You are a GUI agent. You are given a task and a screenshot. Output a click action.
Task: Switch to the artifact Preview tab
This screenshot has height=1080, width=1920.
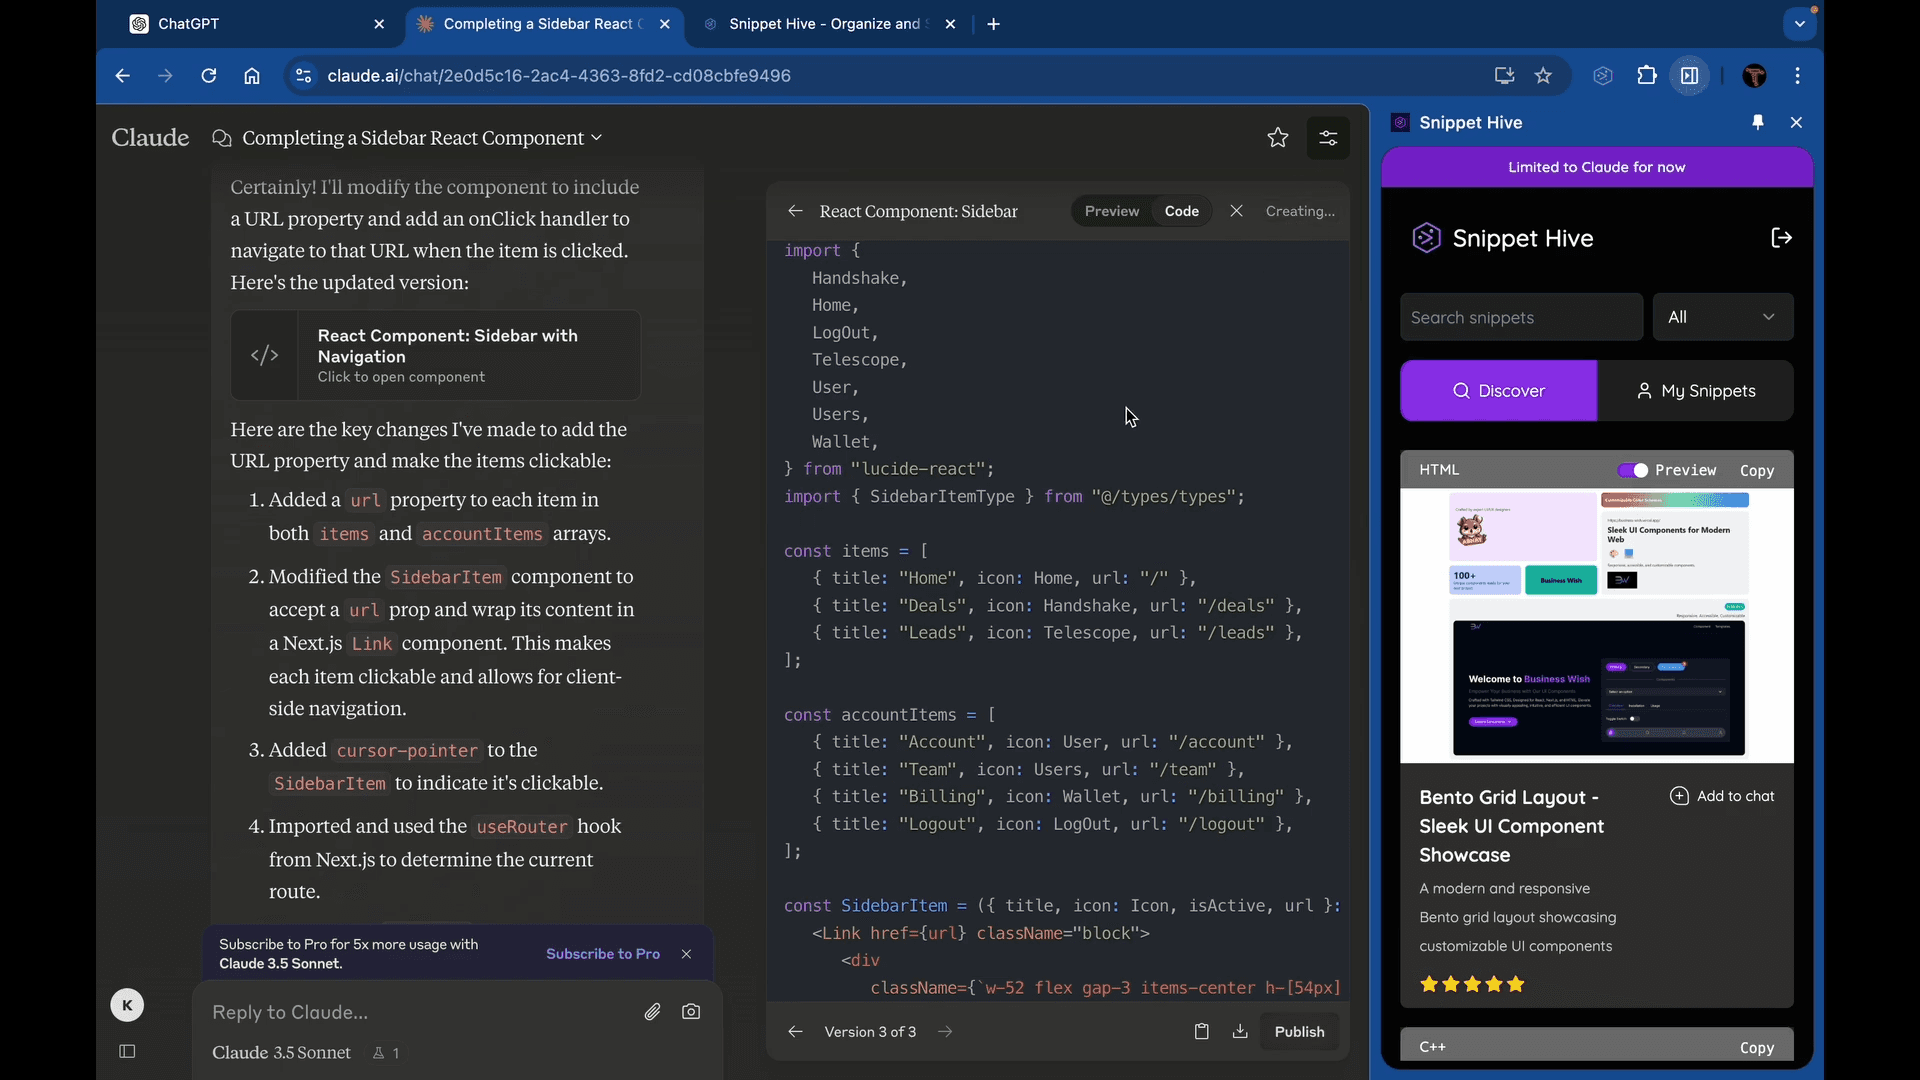click(x=1111, y=211)
